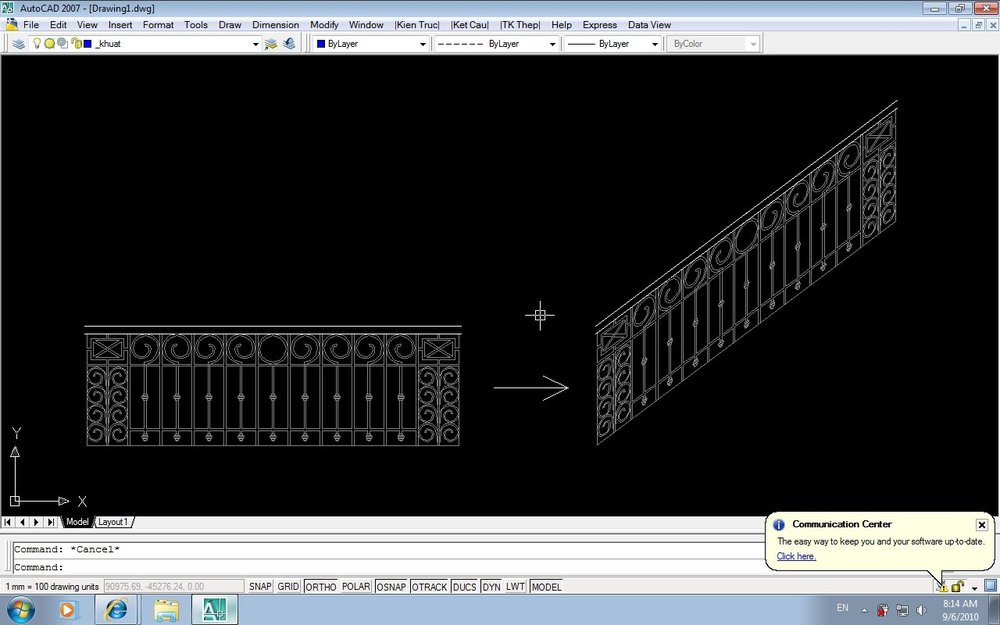Open the Kien Truc menu
1000x625 pixels.
click(417, 25)
